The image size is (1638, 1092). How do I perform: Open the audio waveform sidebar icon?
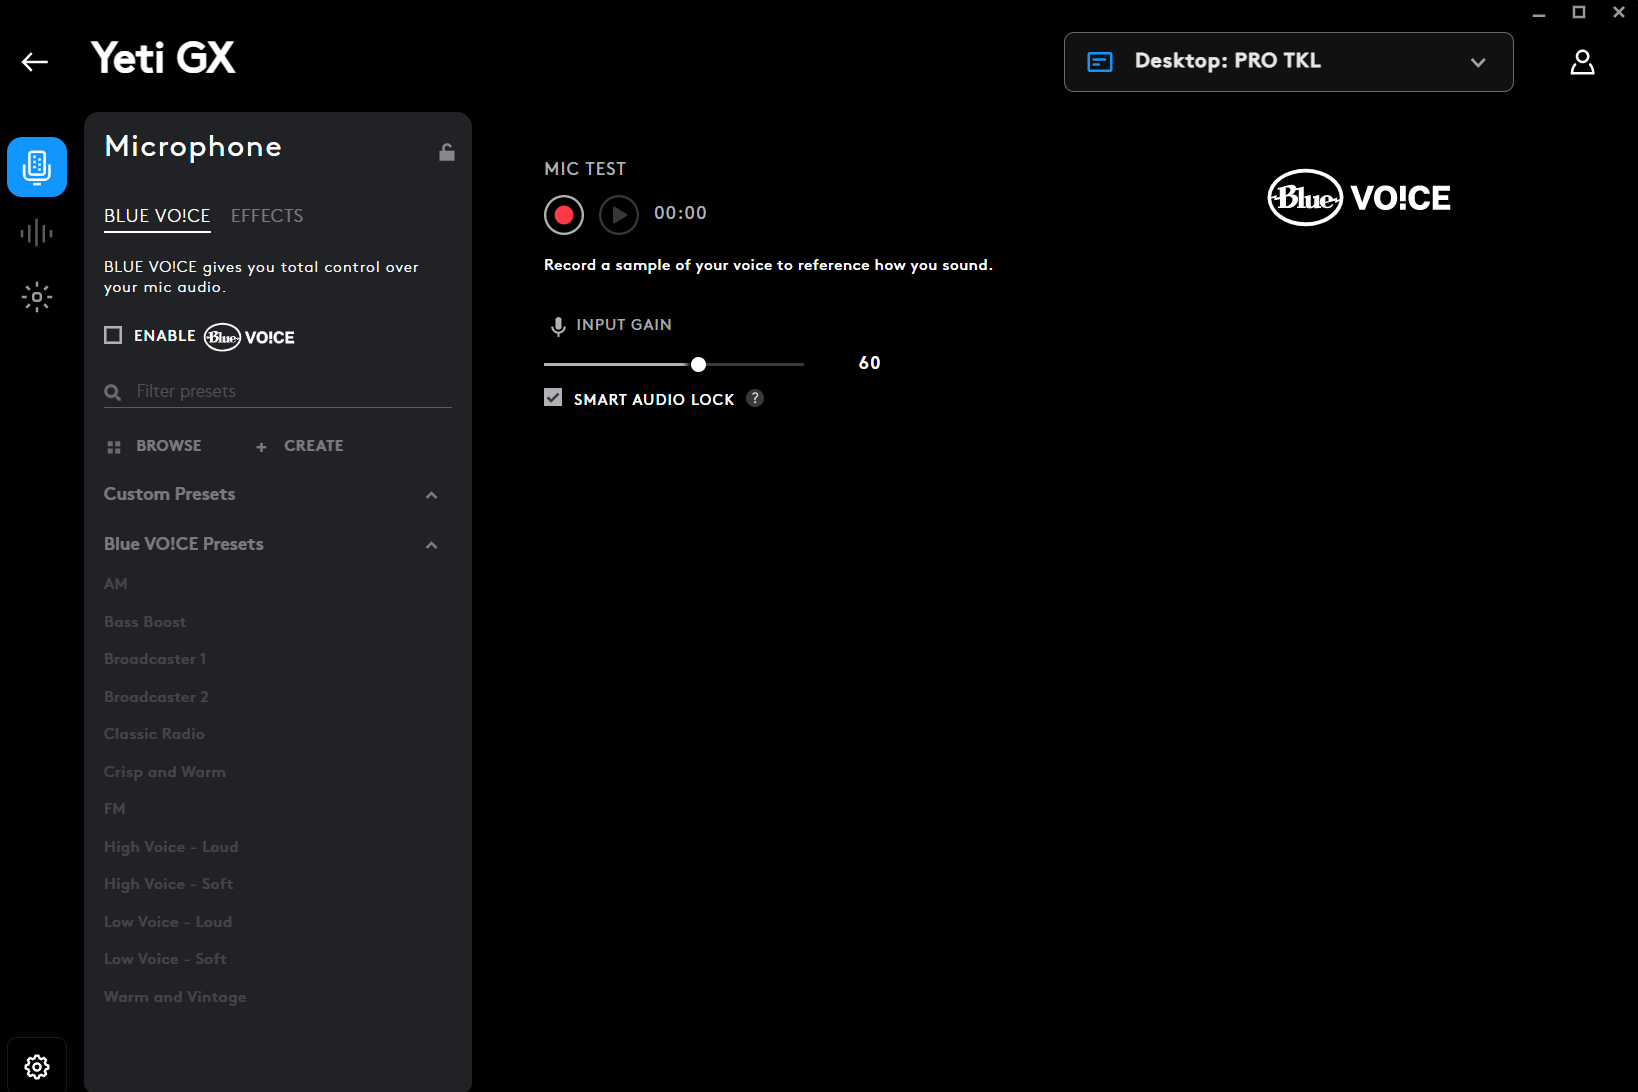click(37, 233)
